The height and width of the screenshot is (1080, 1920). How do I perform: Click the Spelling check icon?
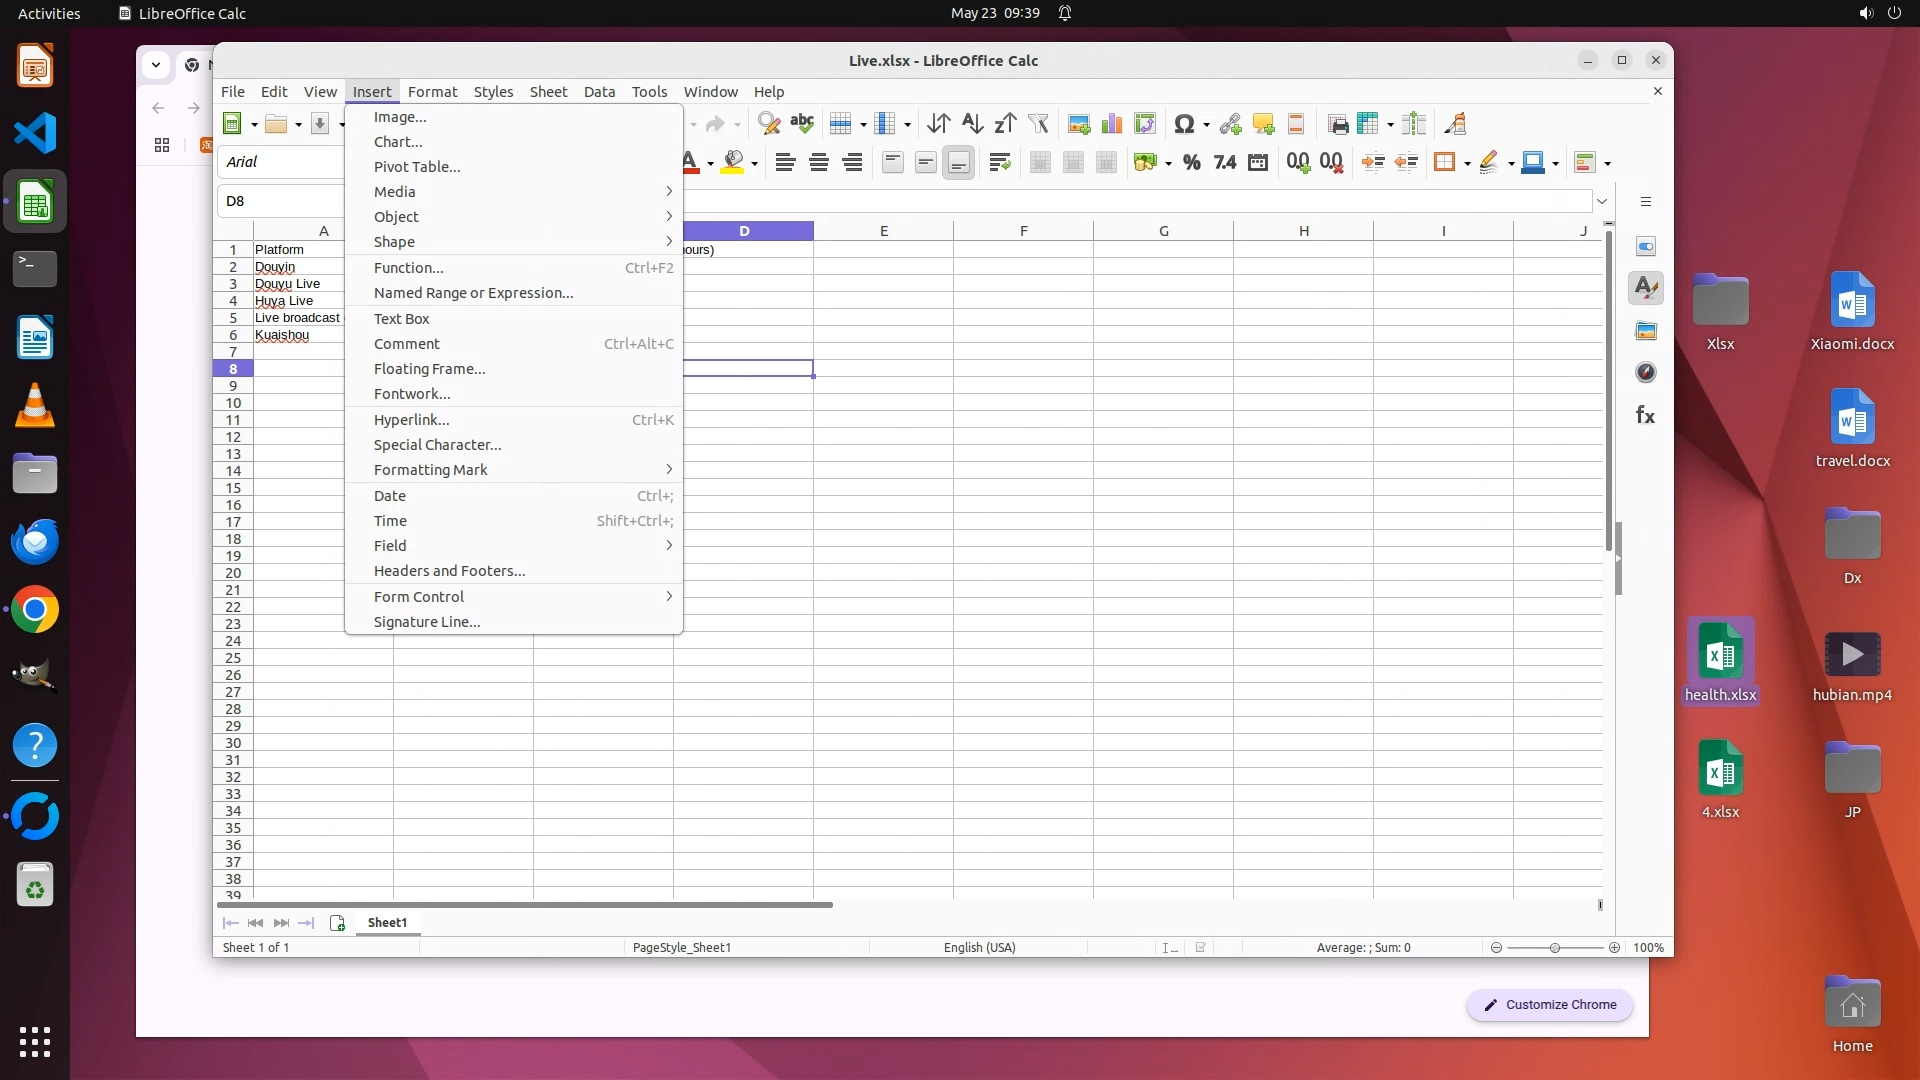tap(802, 124)
